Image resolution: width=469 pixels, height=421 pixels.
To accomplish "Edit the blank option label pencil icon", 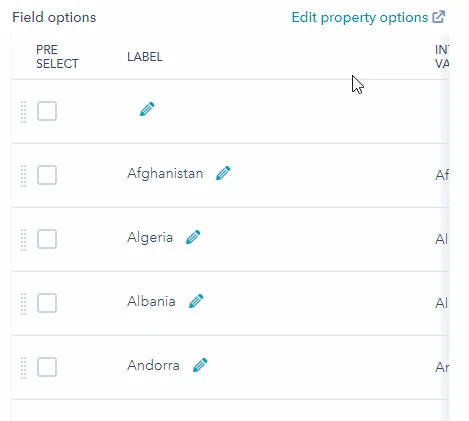I will pyautogui.click(x=147, y=109).
